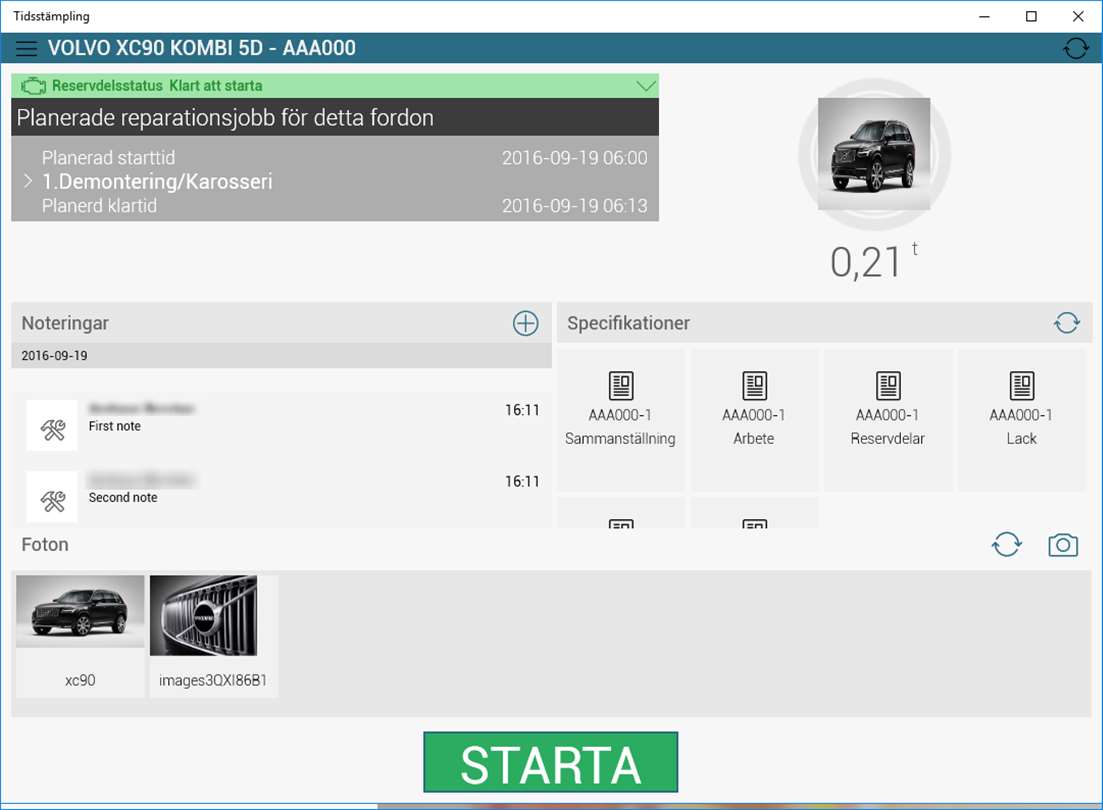Open the xc90 photo thumbnail
Screen dimensions: 1103x810
(x=80, y=636)
